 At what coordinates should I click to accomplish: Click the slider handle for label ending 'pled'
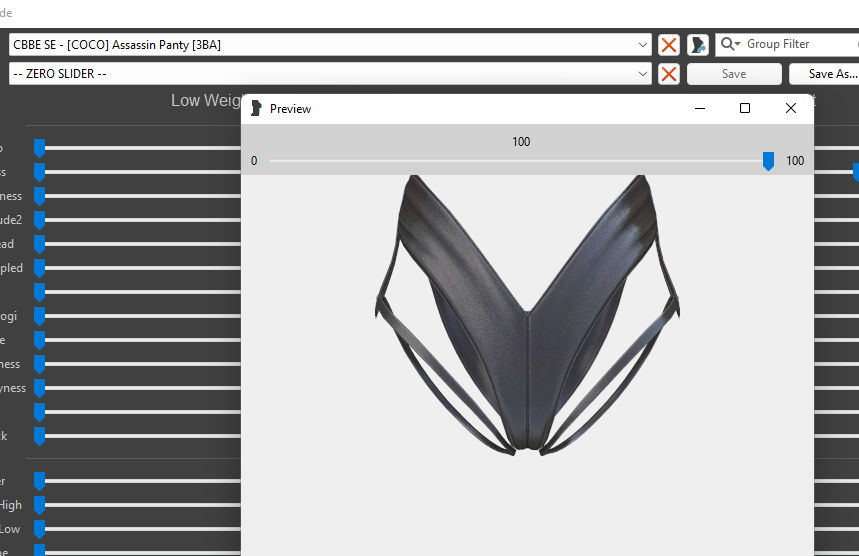(x=40, y=268)
